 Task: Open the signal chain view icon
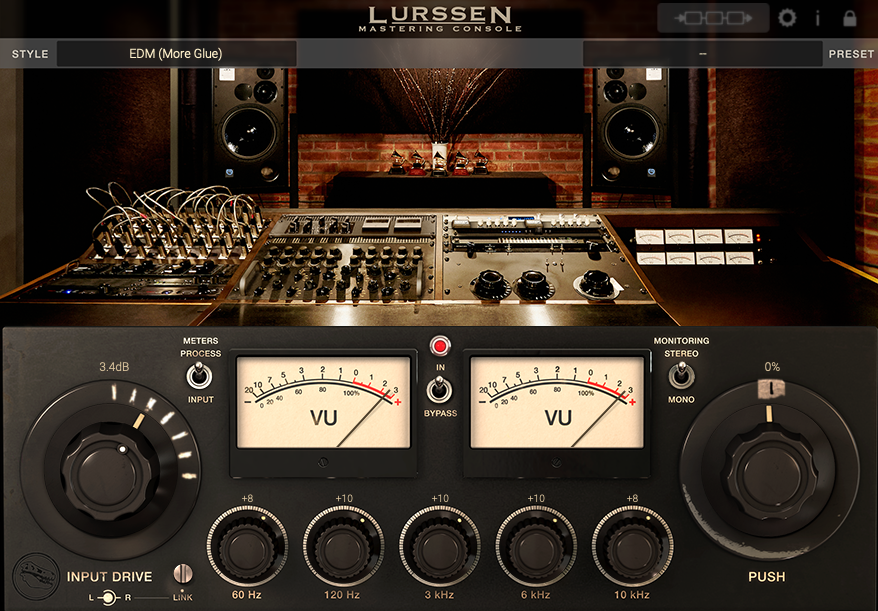point(713,18)
